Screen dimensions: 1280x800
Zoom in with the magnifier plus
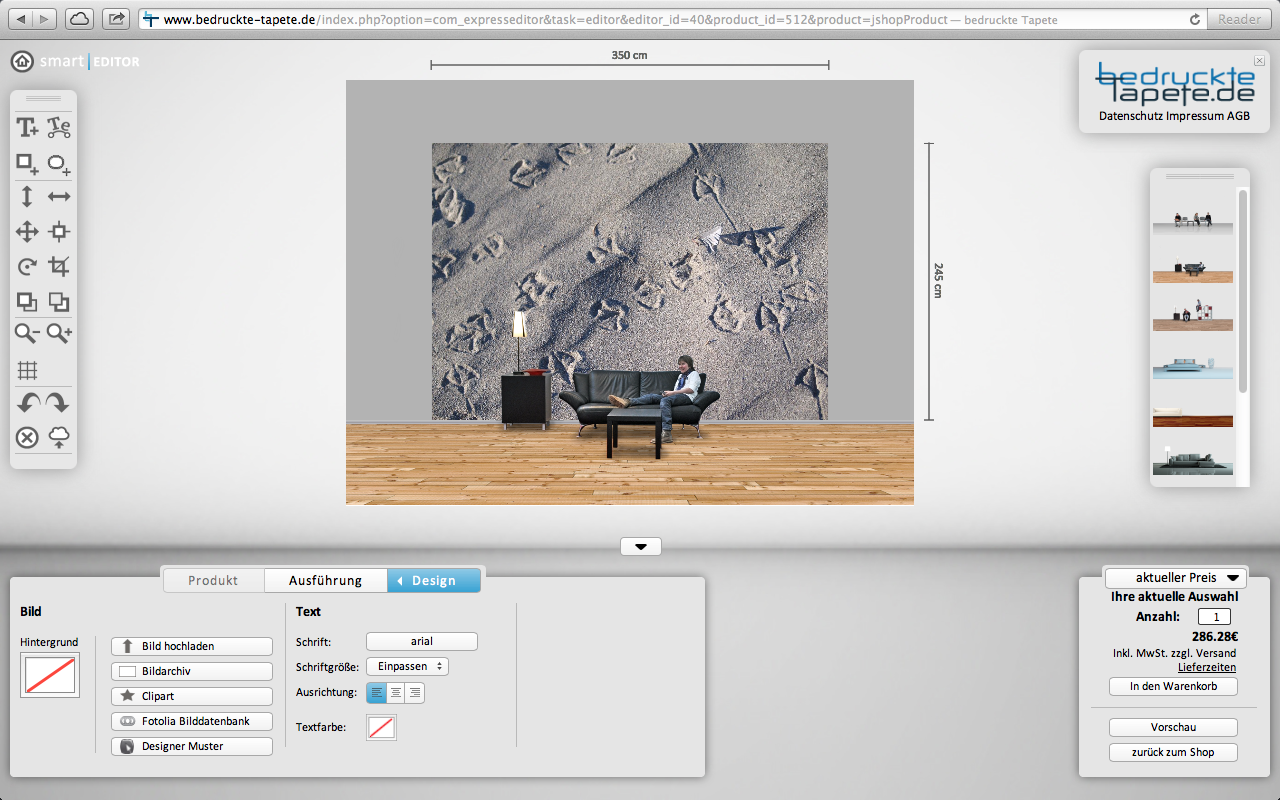tap(59, 334)
